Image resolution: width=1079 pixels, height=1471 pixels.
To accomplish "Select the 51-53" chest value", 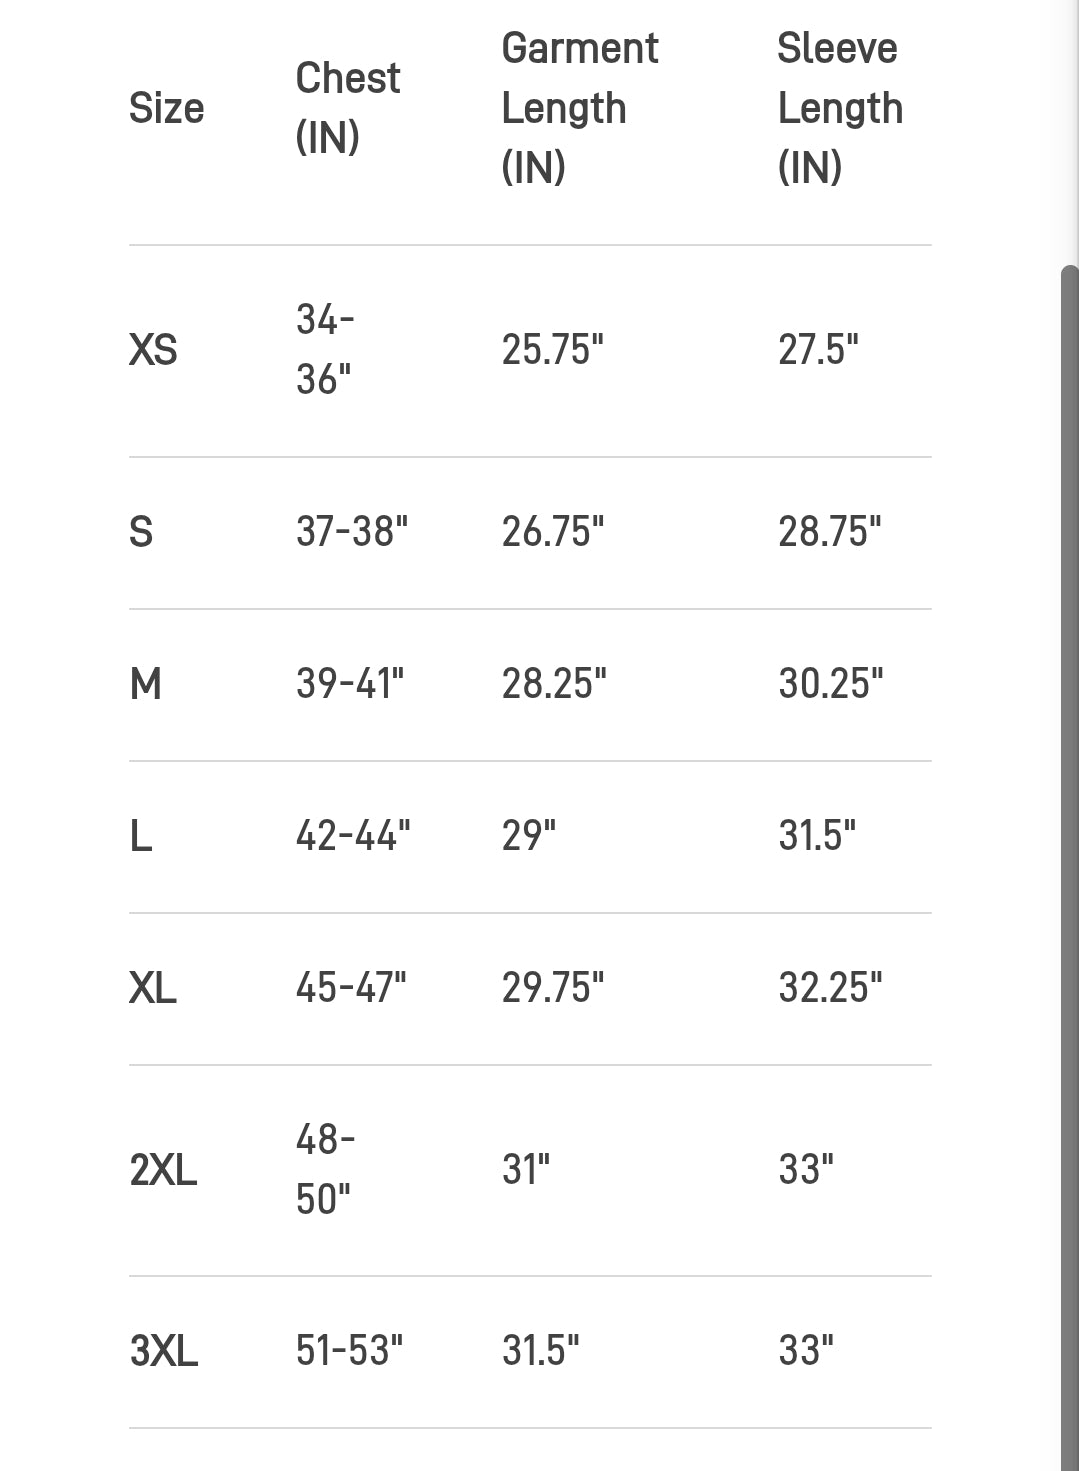I will tap(349, 1351).
